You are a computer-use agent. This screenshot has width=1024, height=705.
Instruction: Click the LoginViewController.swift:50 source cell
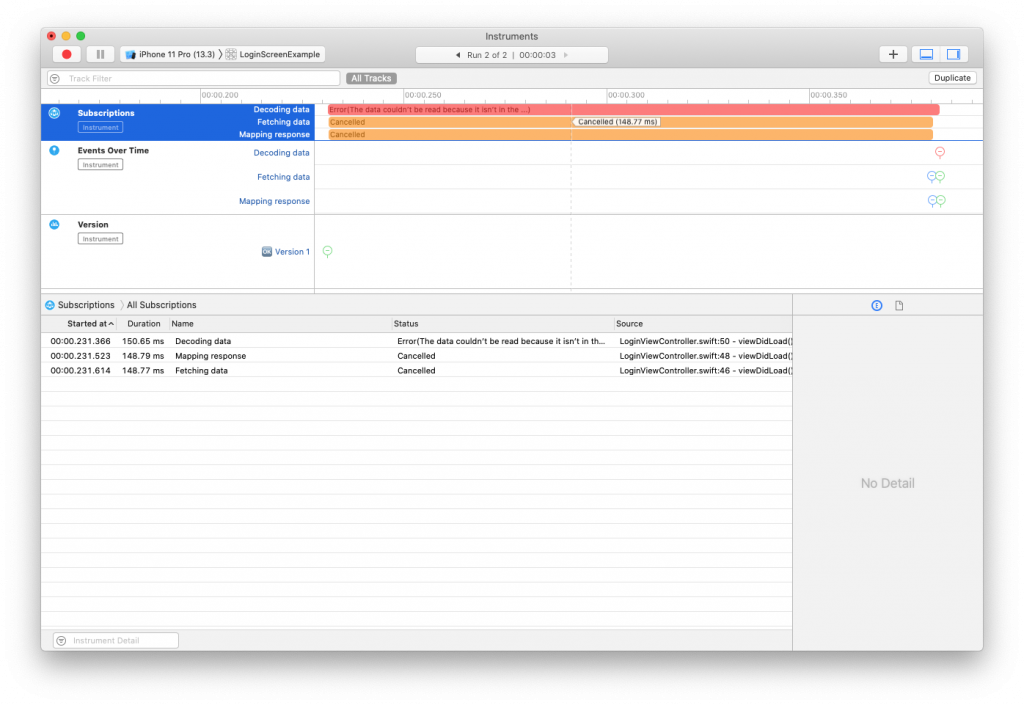point(705,341)
